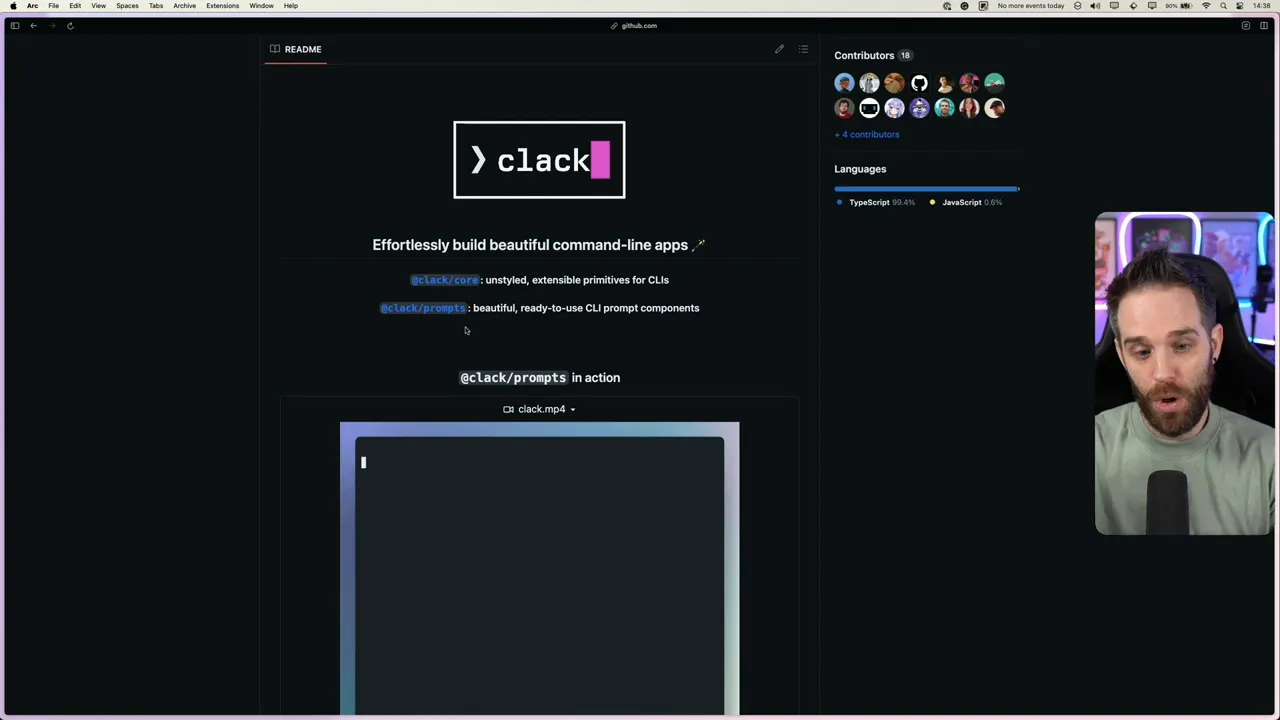Viewport: 1280px width, 720px height.
Task: Open the mountain landscape contributor avatar
Action: point(994,83)
